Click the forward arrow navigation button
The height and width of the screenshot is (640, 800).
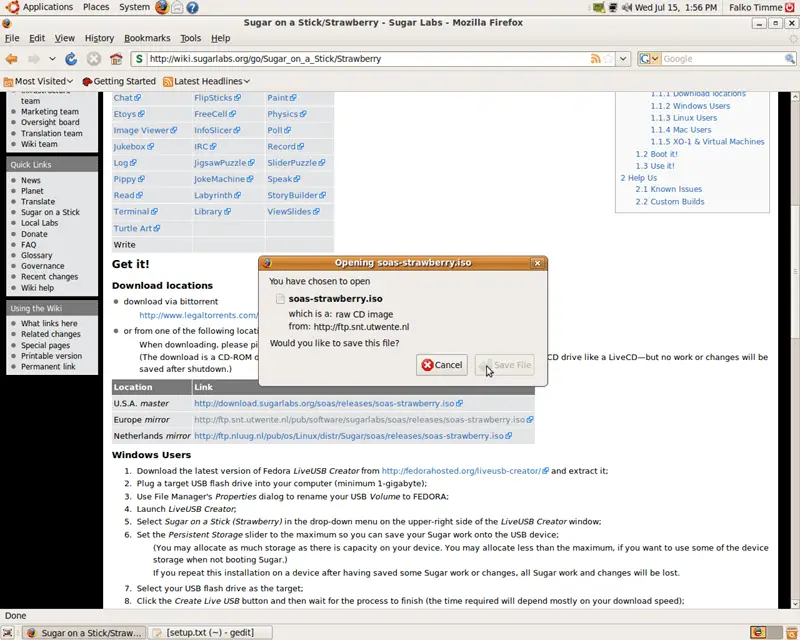34,59
